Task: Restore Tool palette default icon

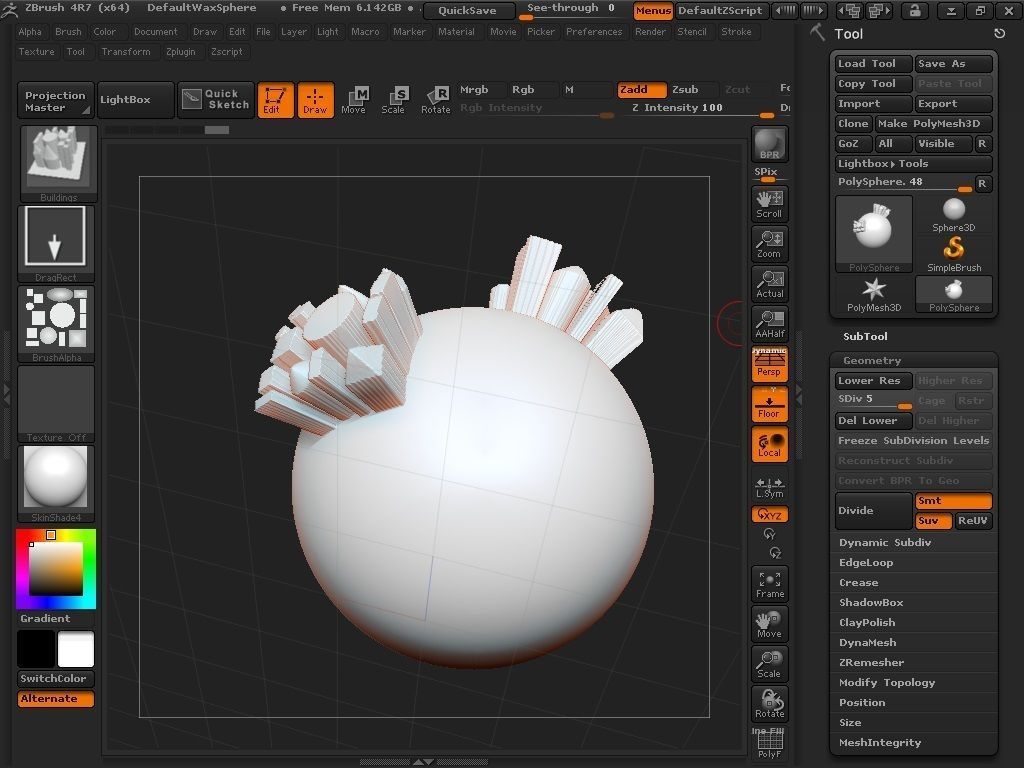Action: pyautogui.click(x=999, y=33)
